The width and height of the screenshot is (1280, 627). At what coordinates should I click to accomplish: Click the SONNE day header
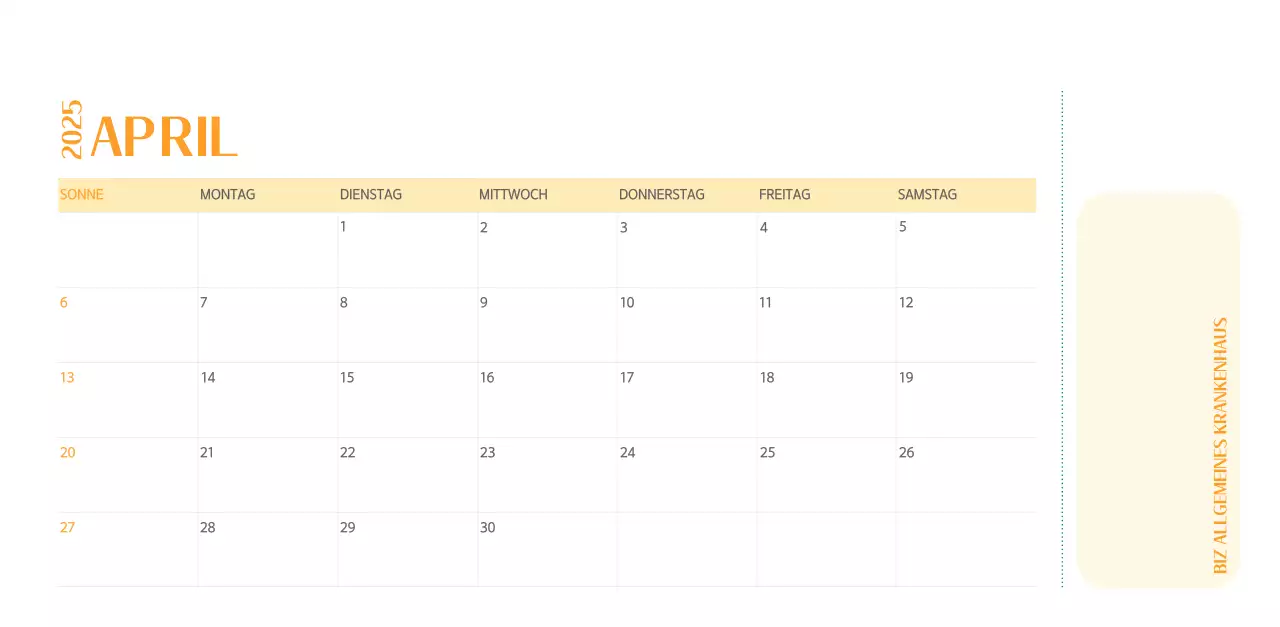[82, 195]
